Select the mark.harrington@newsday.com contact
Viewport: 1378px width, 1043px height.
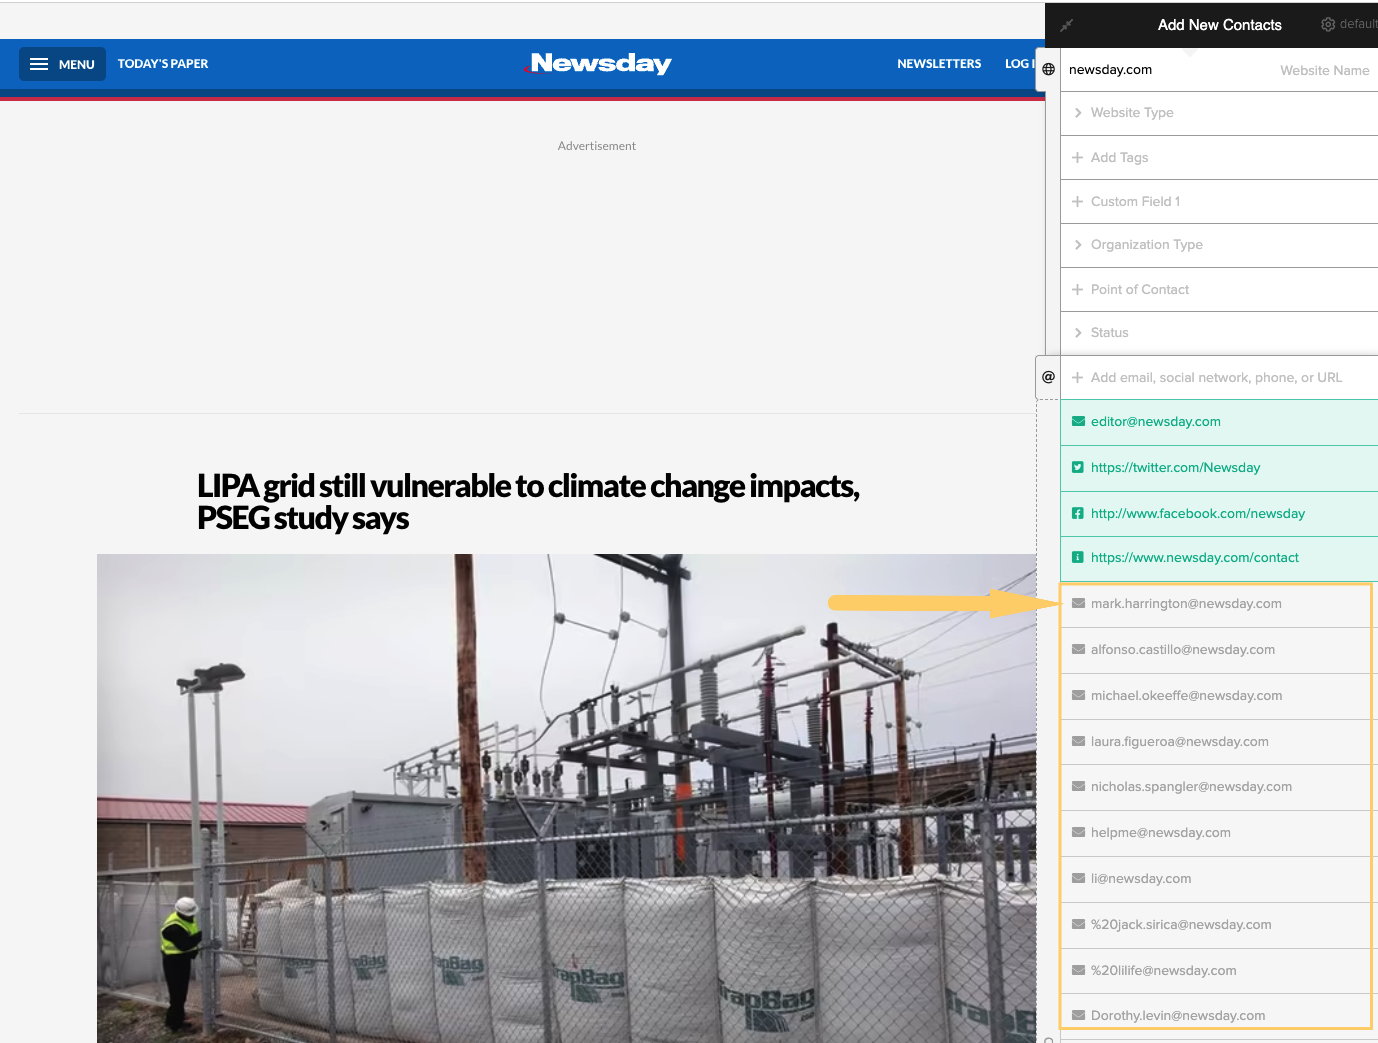click(x=1186, y=604)
